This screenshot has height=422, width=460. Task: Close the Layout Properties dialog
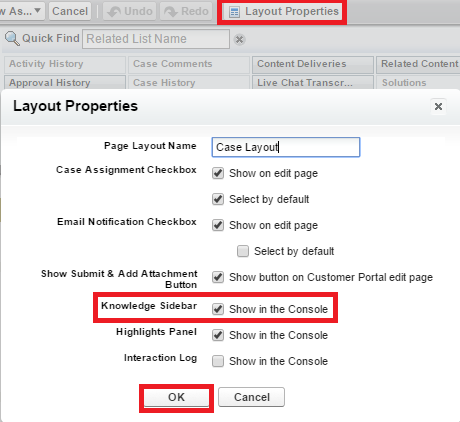438,107
